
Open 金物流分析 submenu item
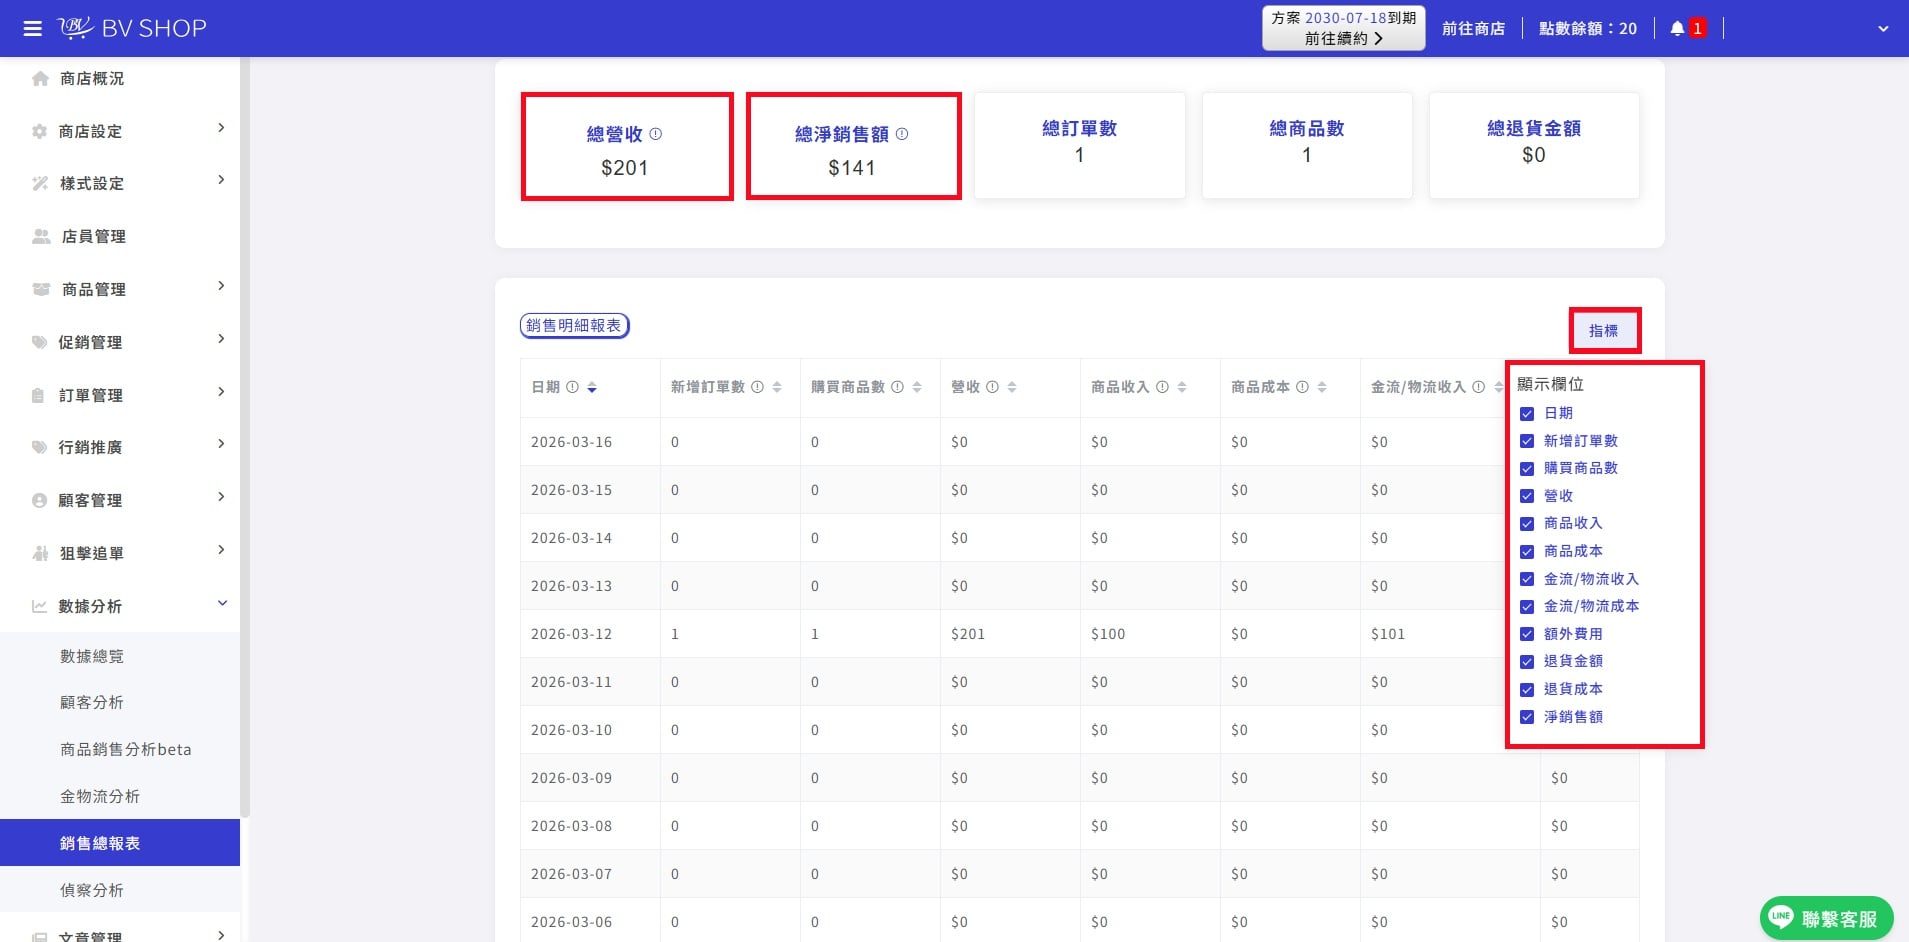coord(120,796)
